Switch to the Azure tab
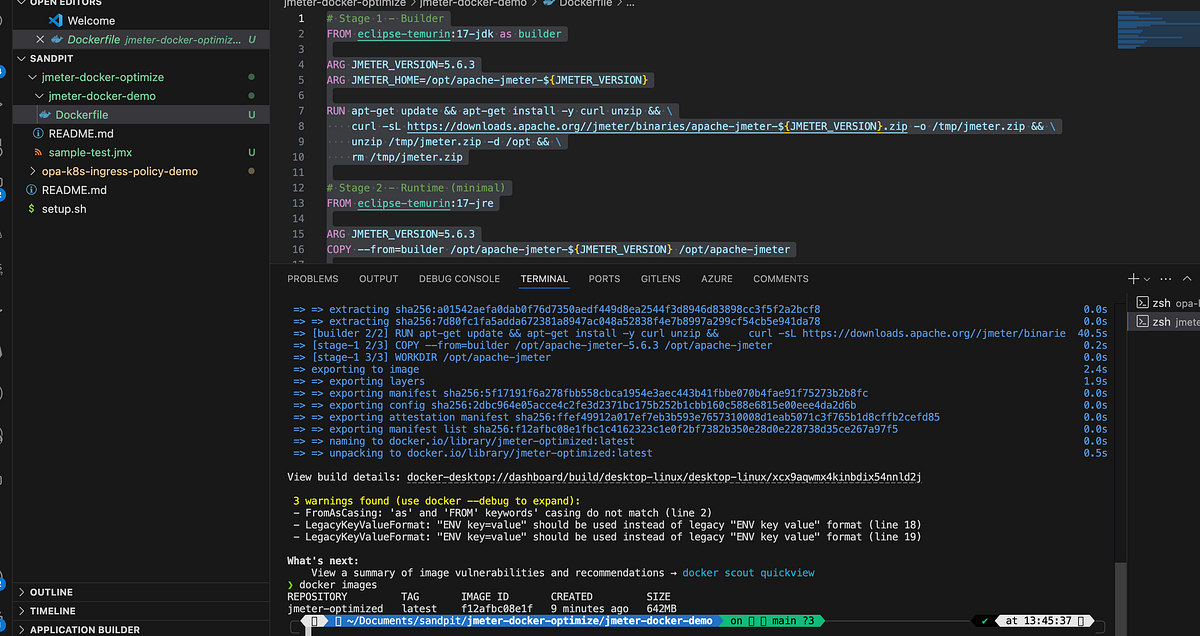 [717, 279]
